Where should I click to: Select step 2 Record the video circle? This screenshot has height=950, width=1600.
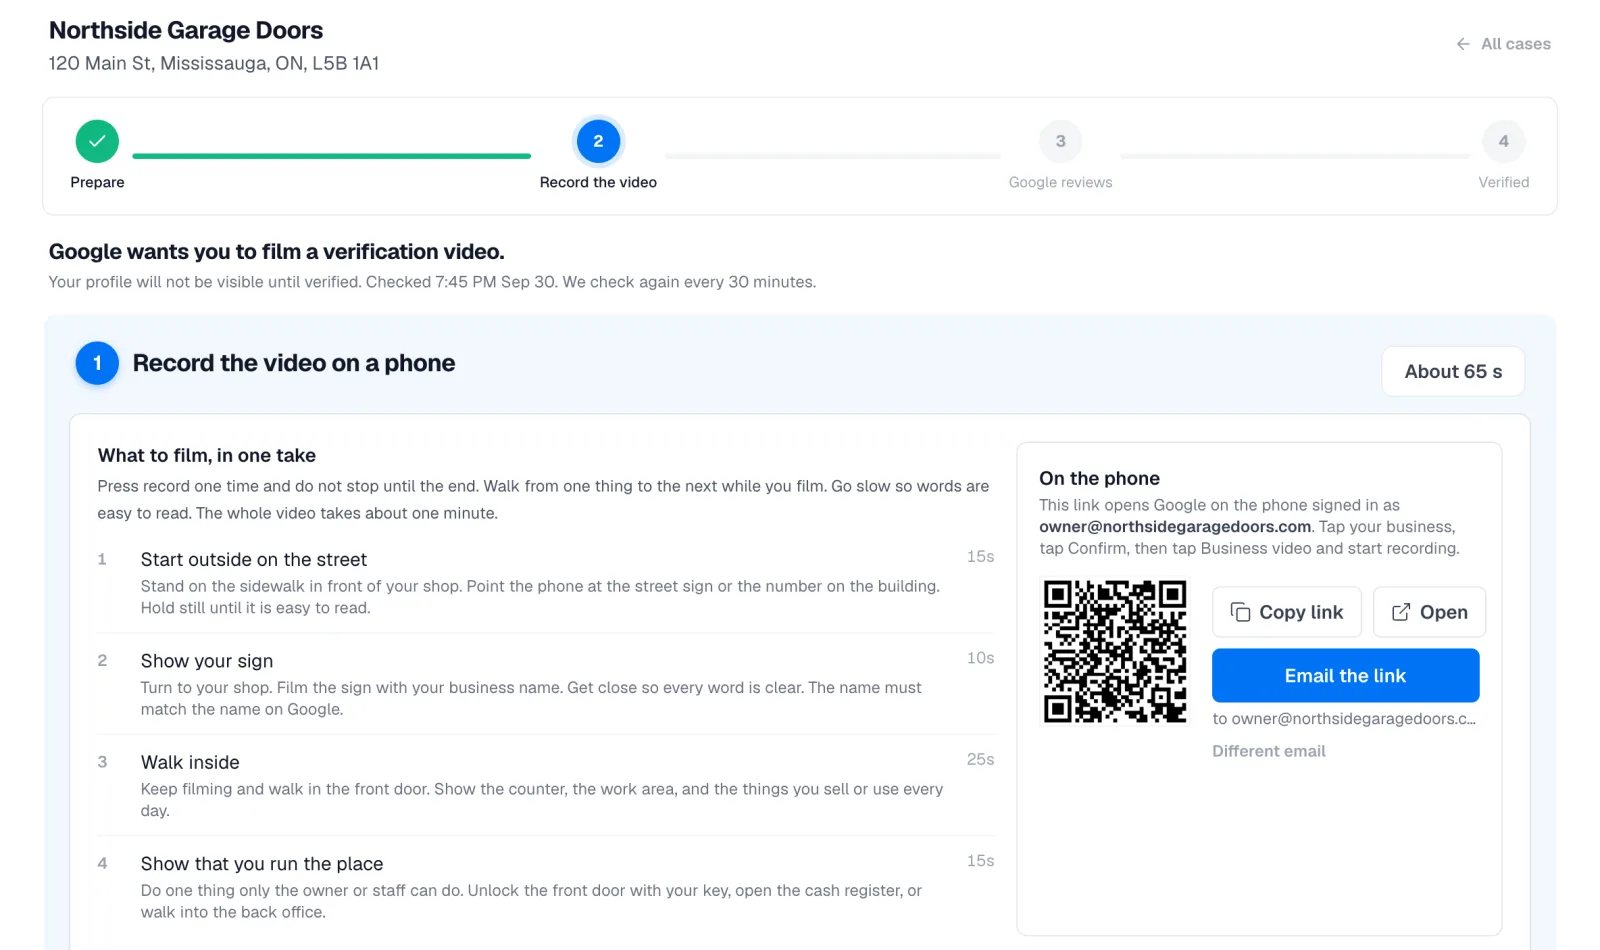click(598, 141)
